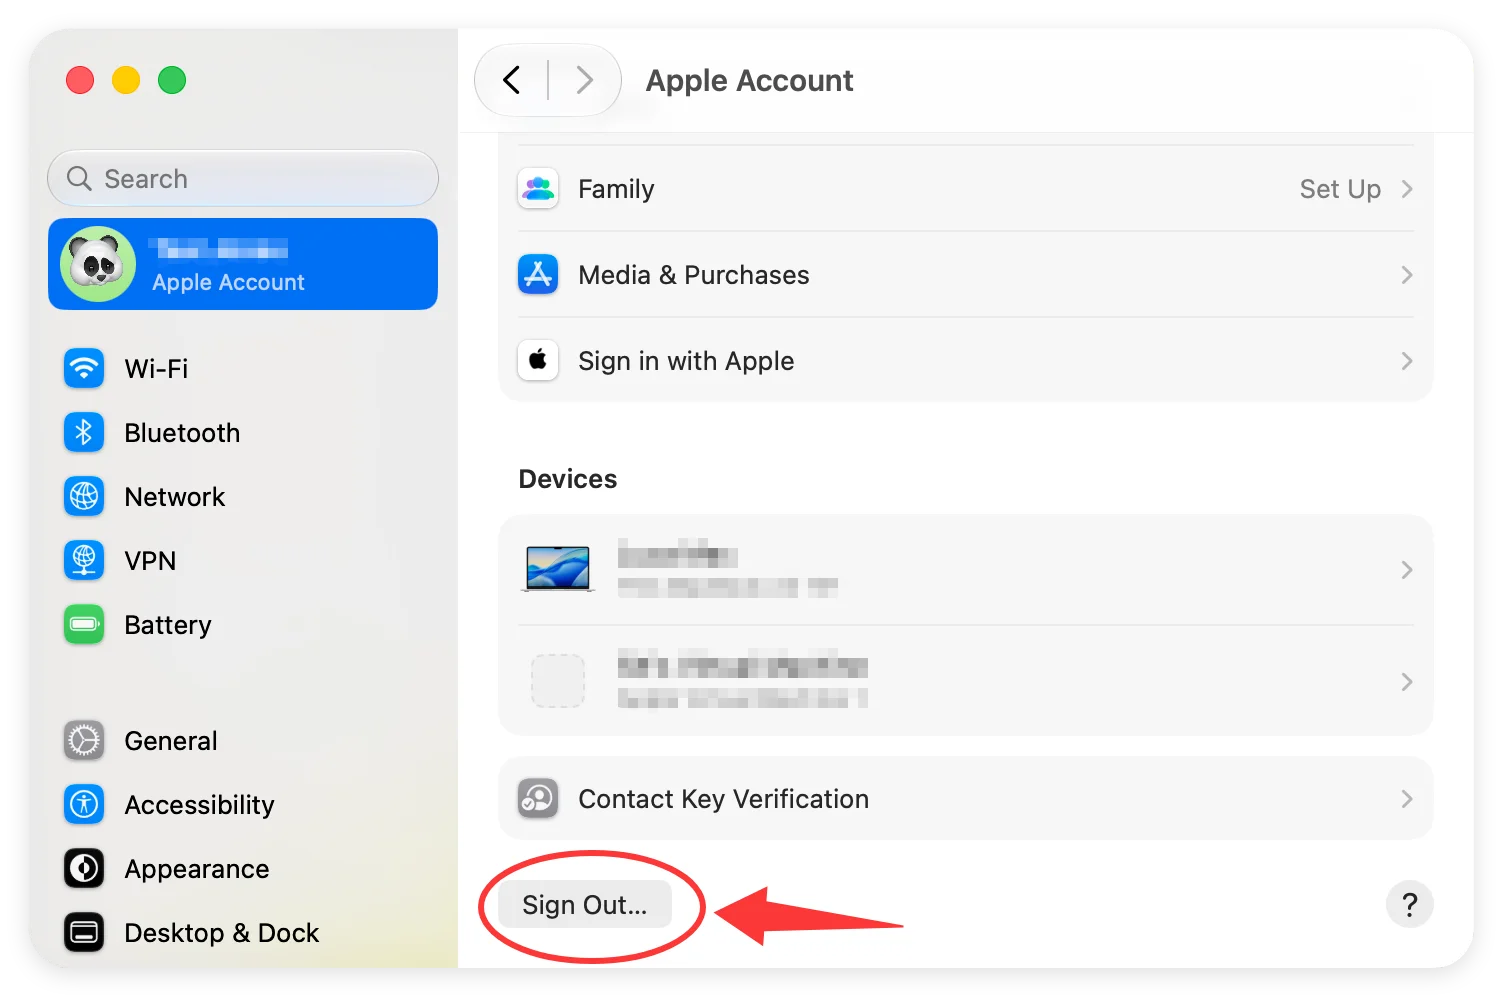Click the Media & Purchases App Store icon

[538, 274]
